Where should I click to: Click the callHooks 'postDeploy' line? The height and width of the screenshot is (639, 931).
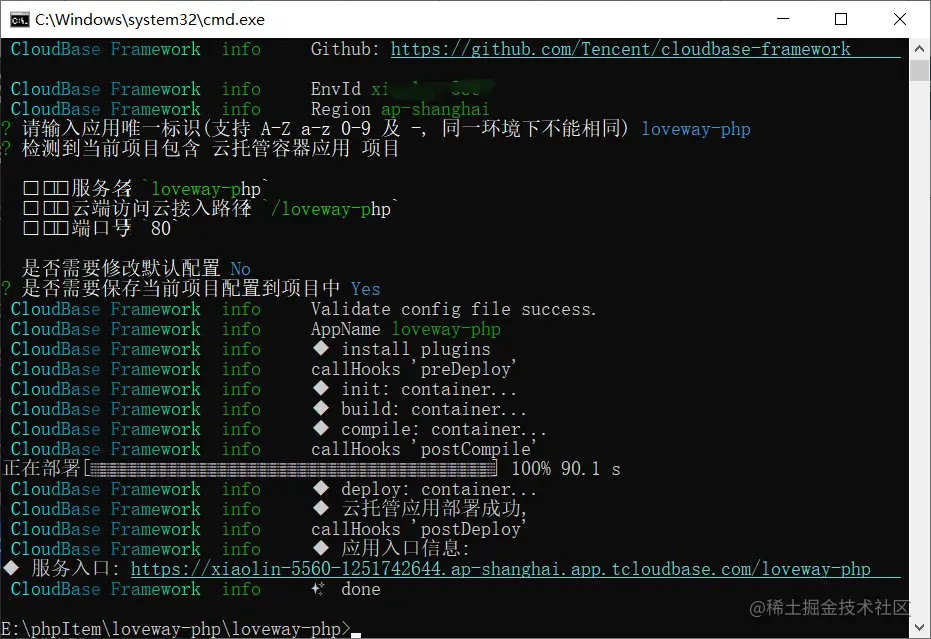click(x=419, y=529)
